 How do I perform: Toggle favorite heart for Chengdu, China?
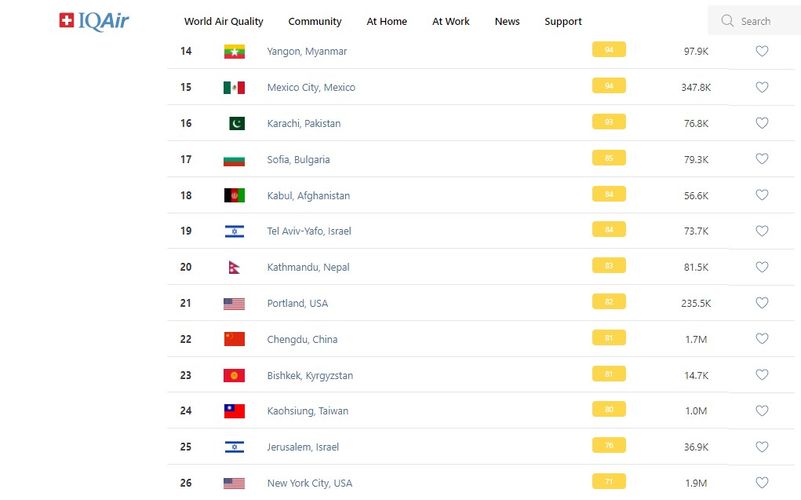click(x=762, y=339)
